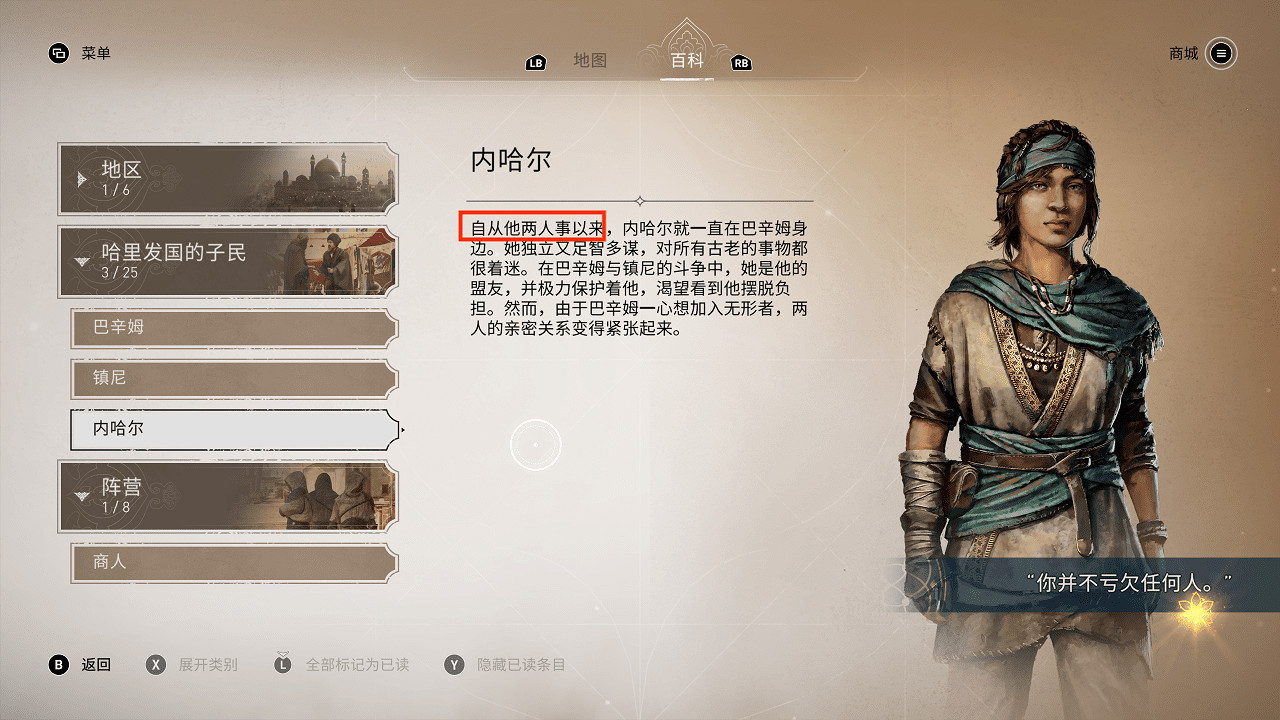Select the 百科 tab
This screenshot has width=1280, height=720.
[687, 60]
